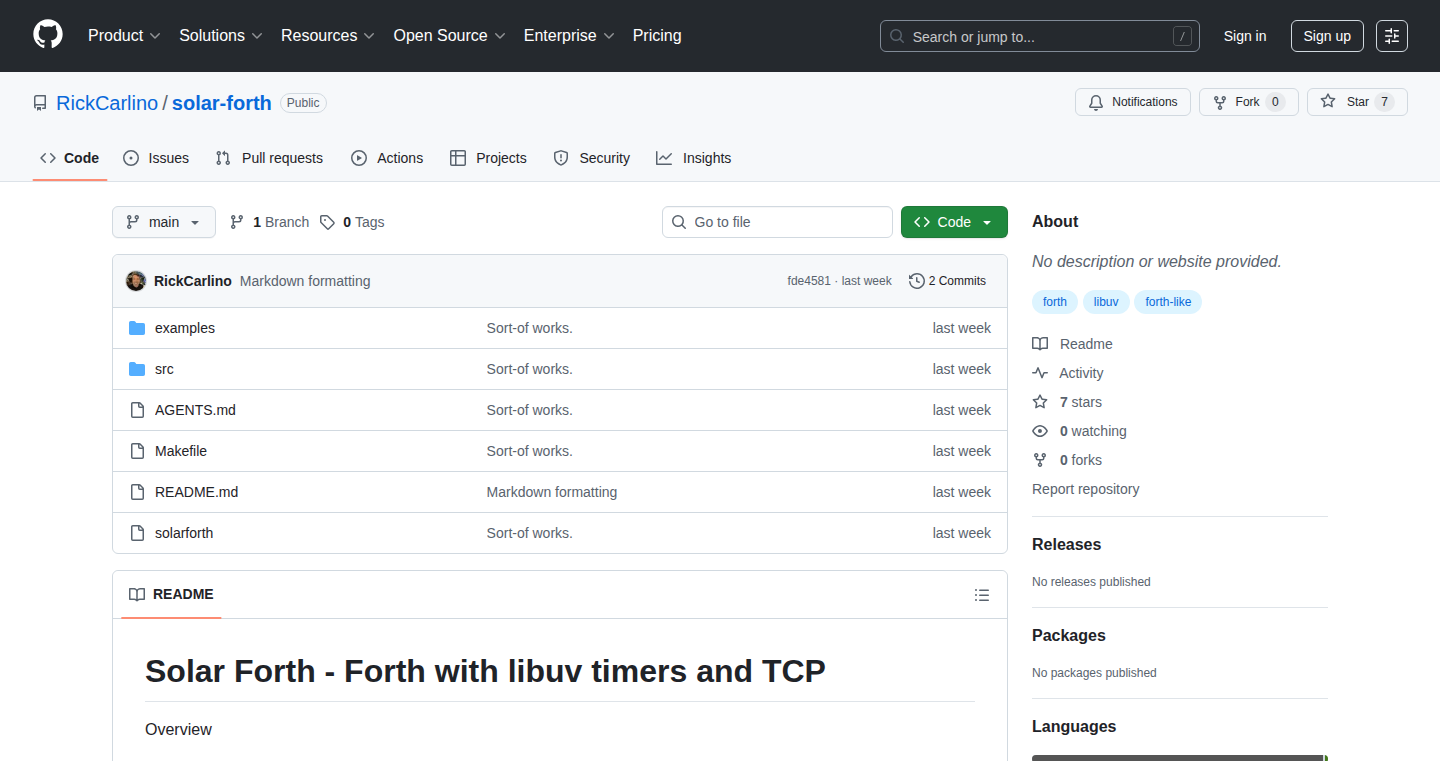
Task: Open the Notifications bell button
Action: pos(1133,102)
